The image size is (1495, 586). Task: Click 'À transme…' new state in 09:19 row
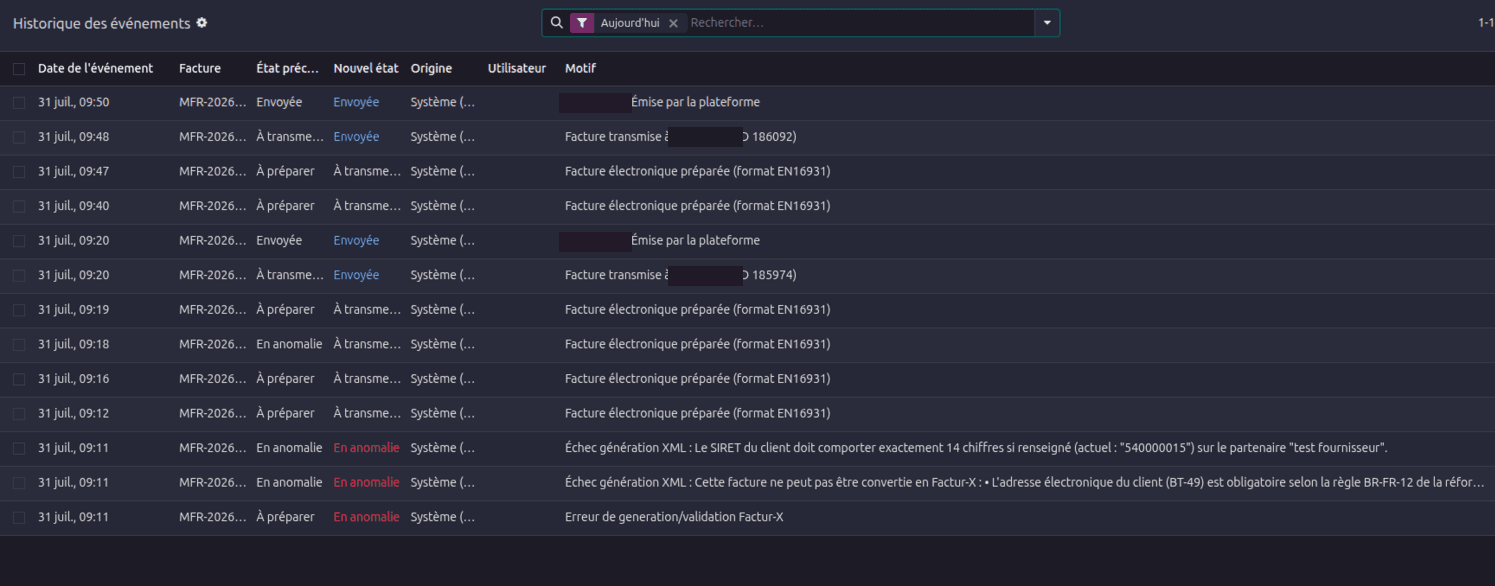[367, 310]
